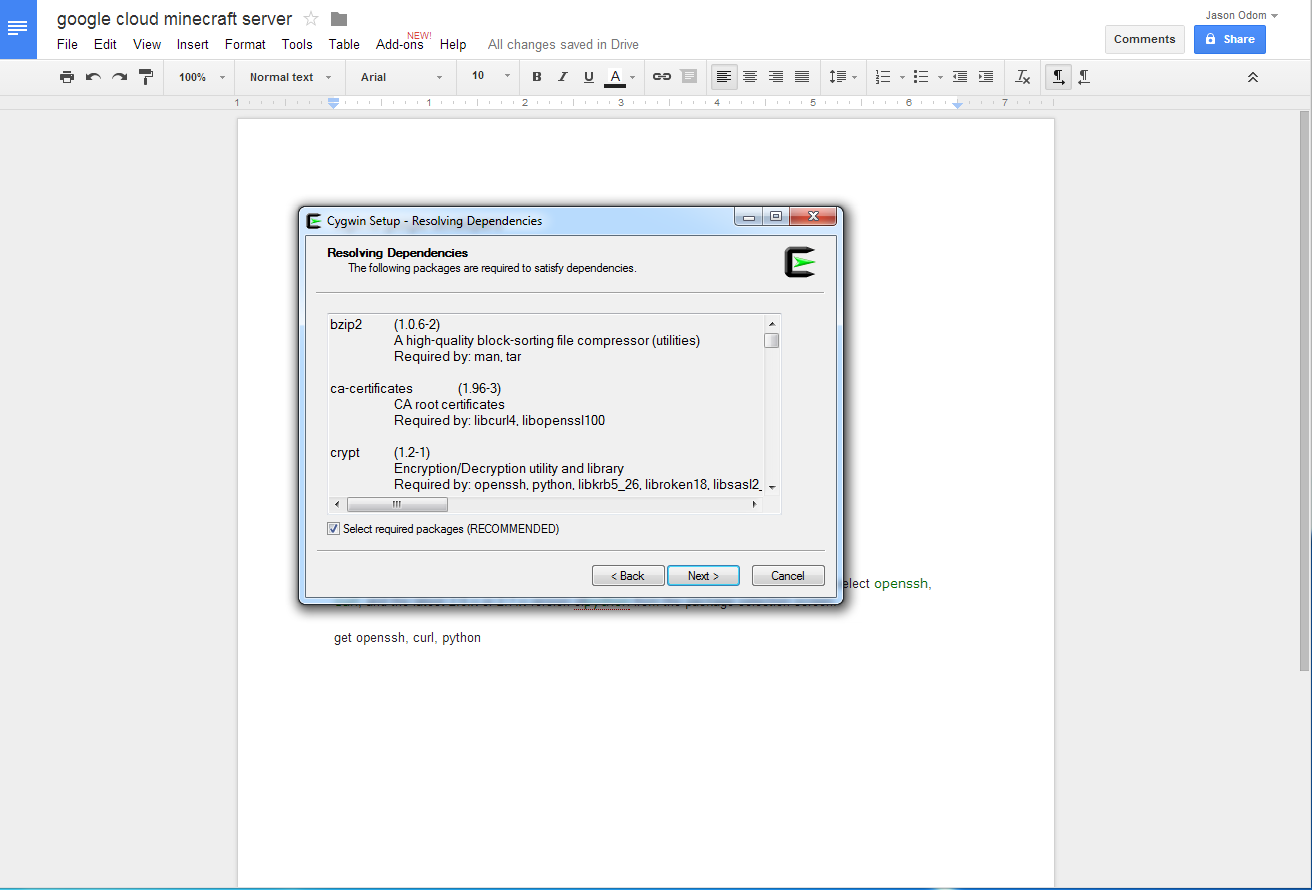Open the Insert menu

tap(193, 44)
